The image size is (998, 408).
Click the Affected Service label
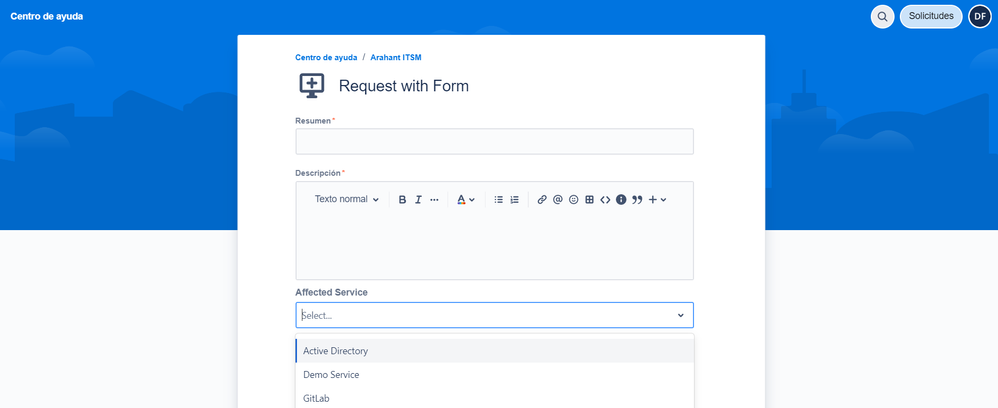(332, 292)
